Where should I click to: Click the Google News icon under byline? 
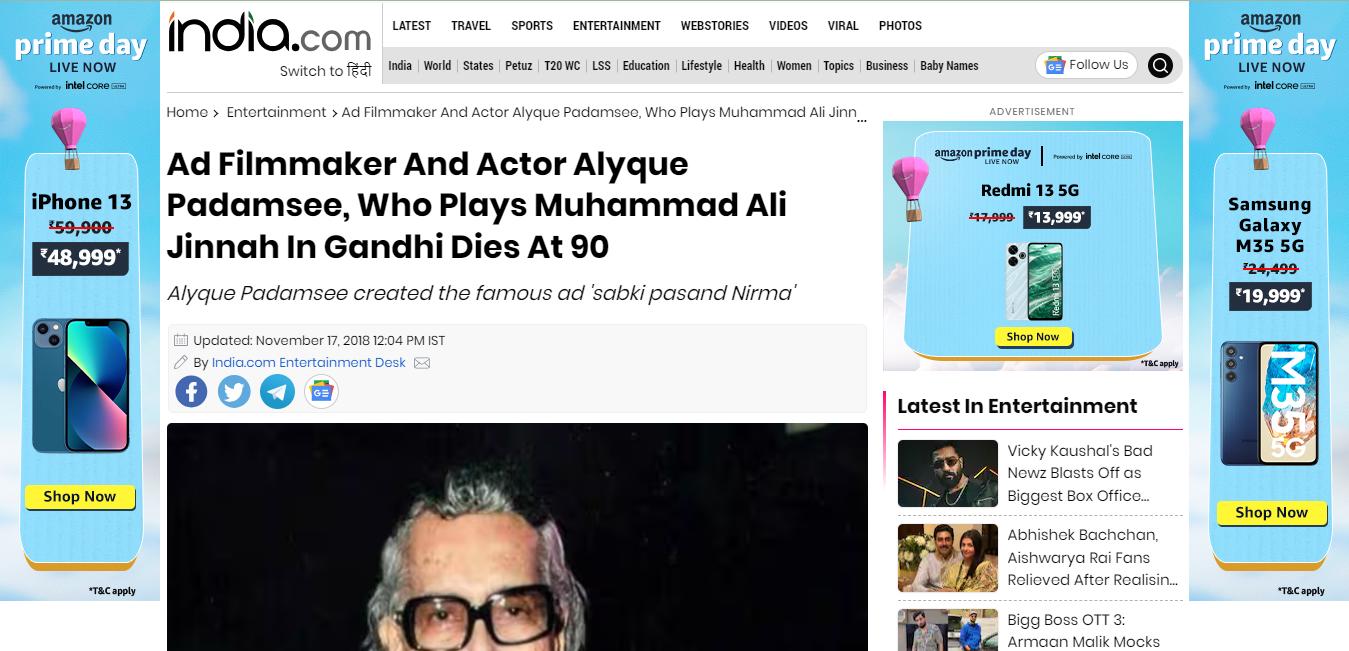[x=321, y=391]
